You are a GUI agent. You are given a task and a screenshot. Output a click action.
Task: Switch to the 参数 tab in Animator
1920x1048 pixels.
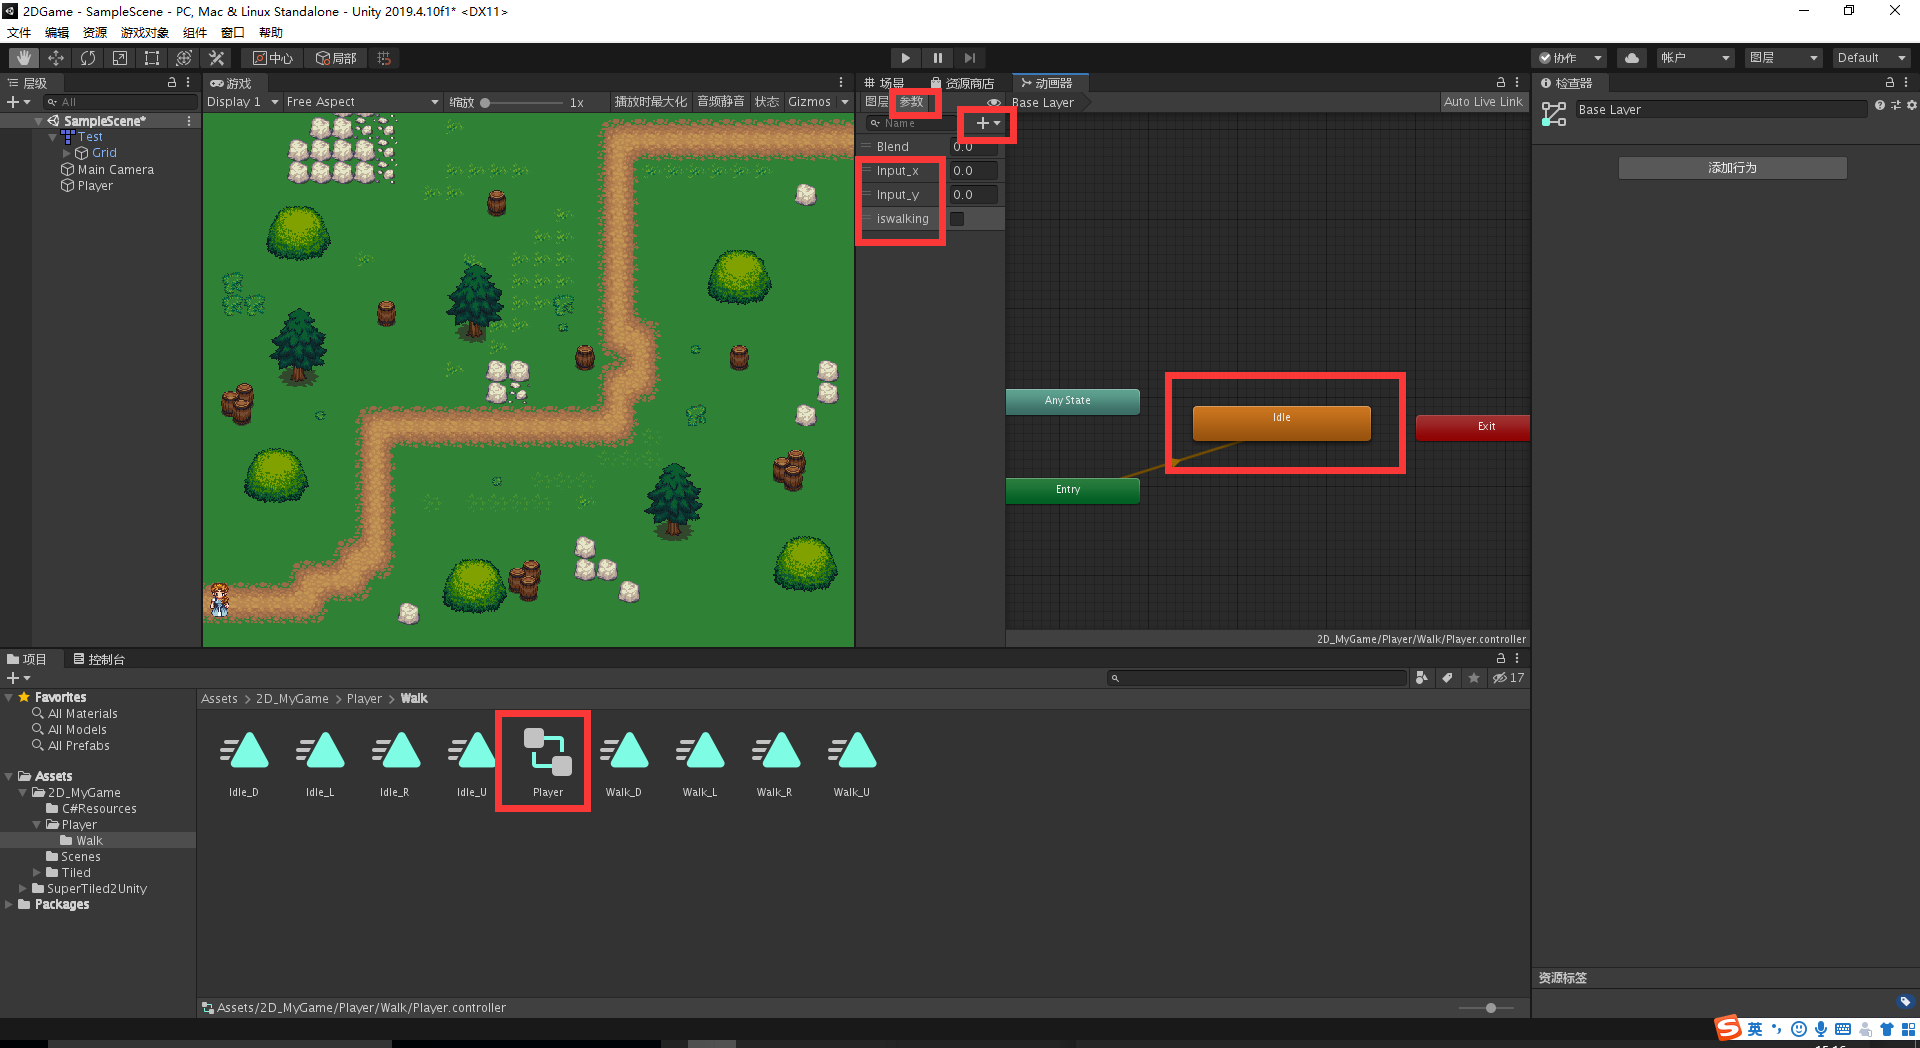coord(913,101)
